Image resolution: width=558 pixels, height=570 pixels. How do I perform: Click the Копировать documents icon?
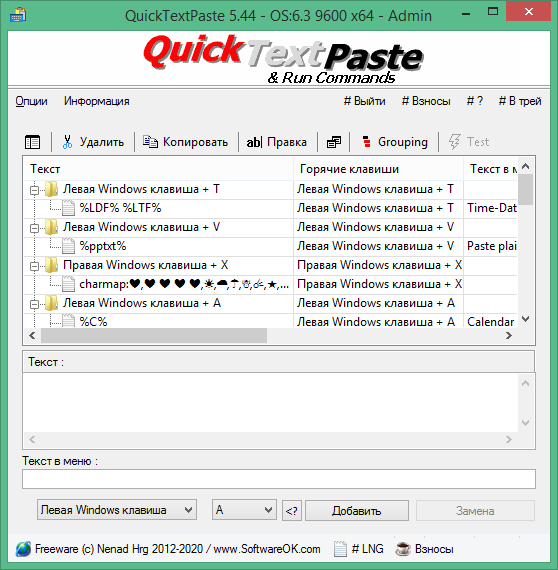150,142
